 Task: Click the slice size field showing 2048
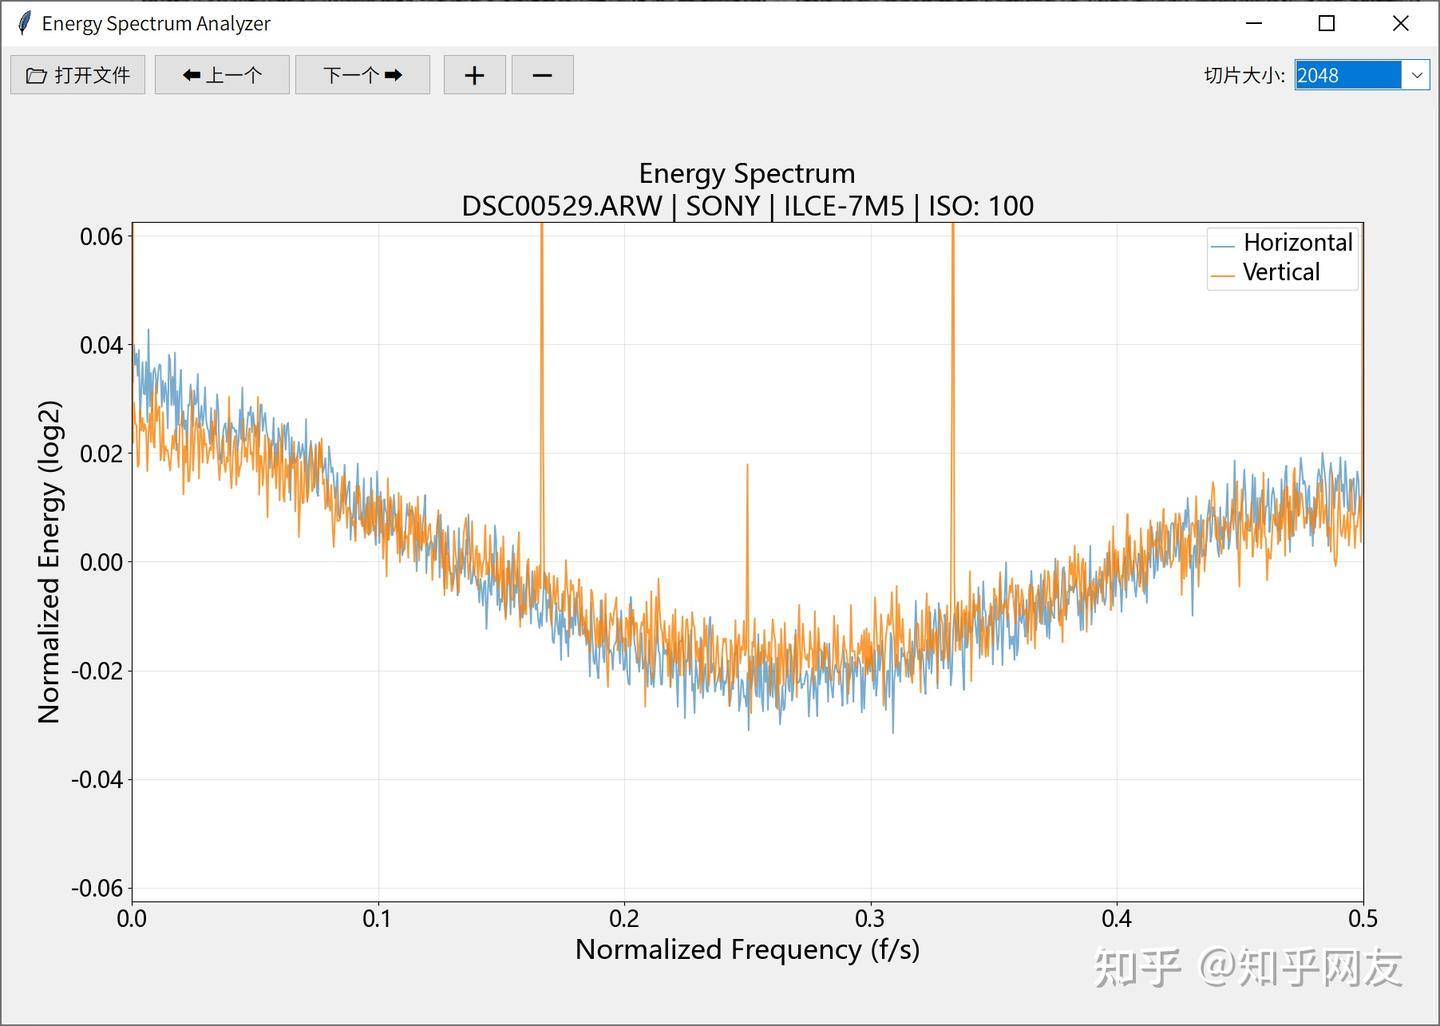1348,75
